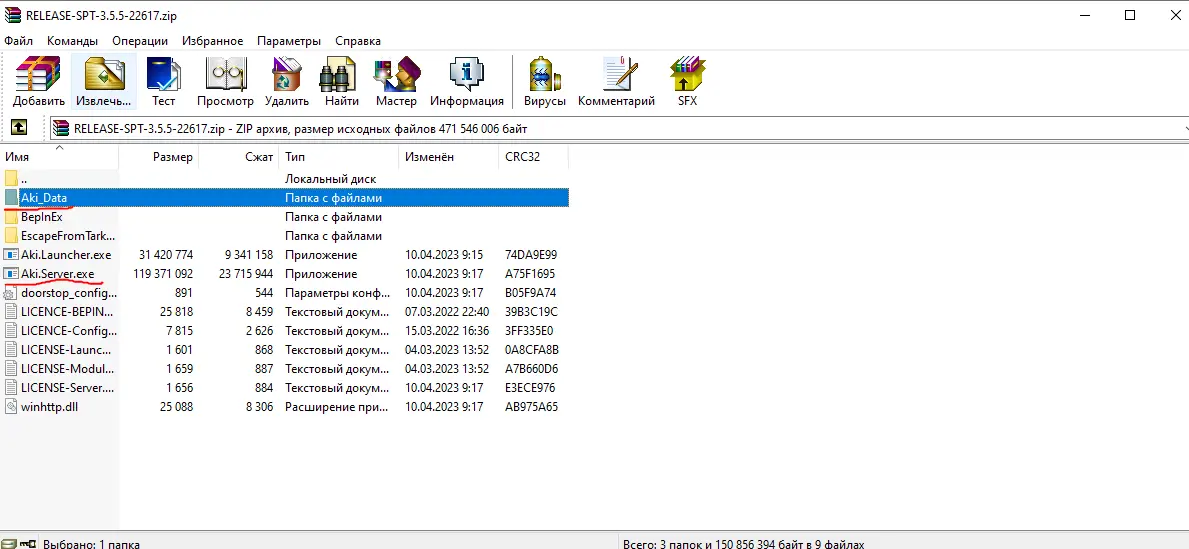Click the EscapeFromTark... folder icon
Viewport: 1189px width, 549px height.
(x=11, y=236)
